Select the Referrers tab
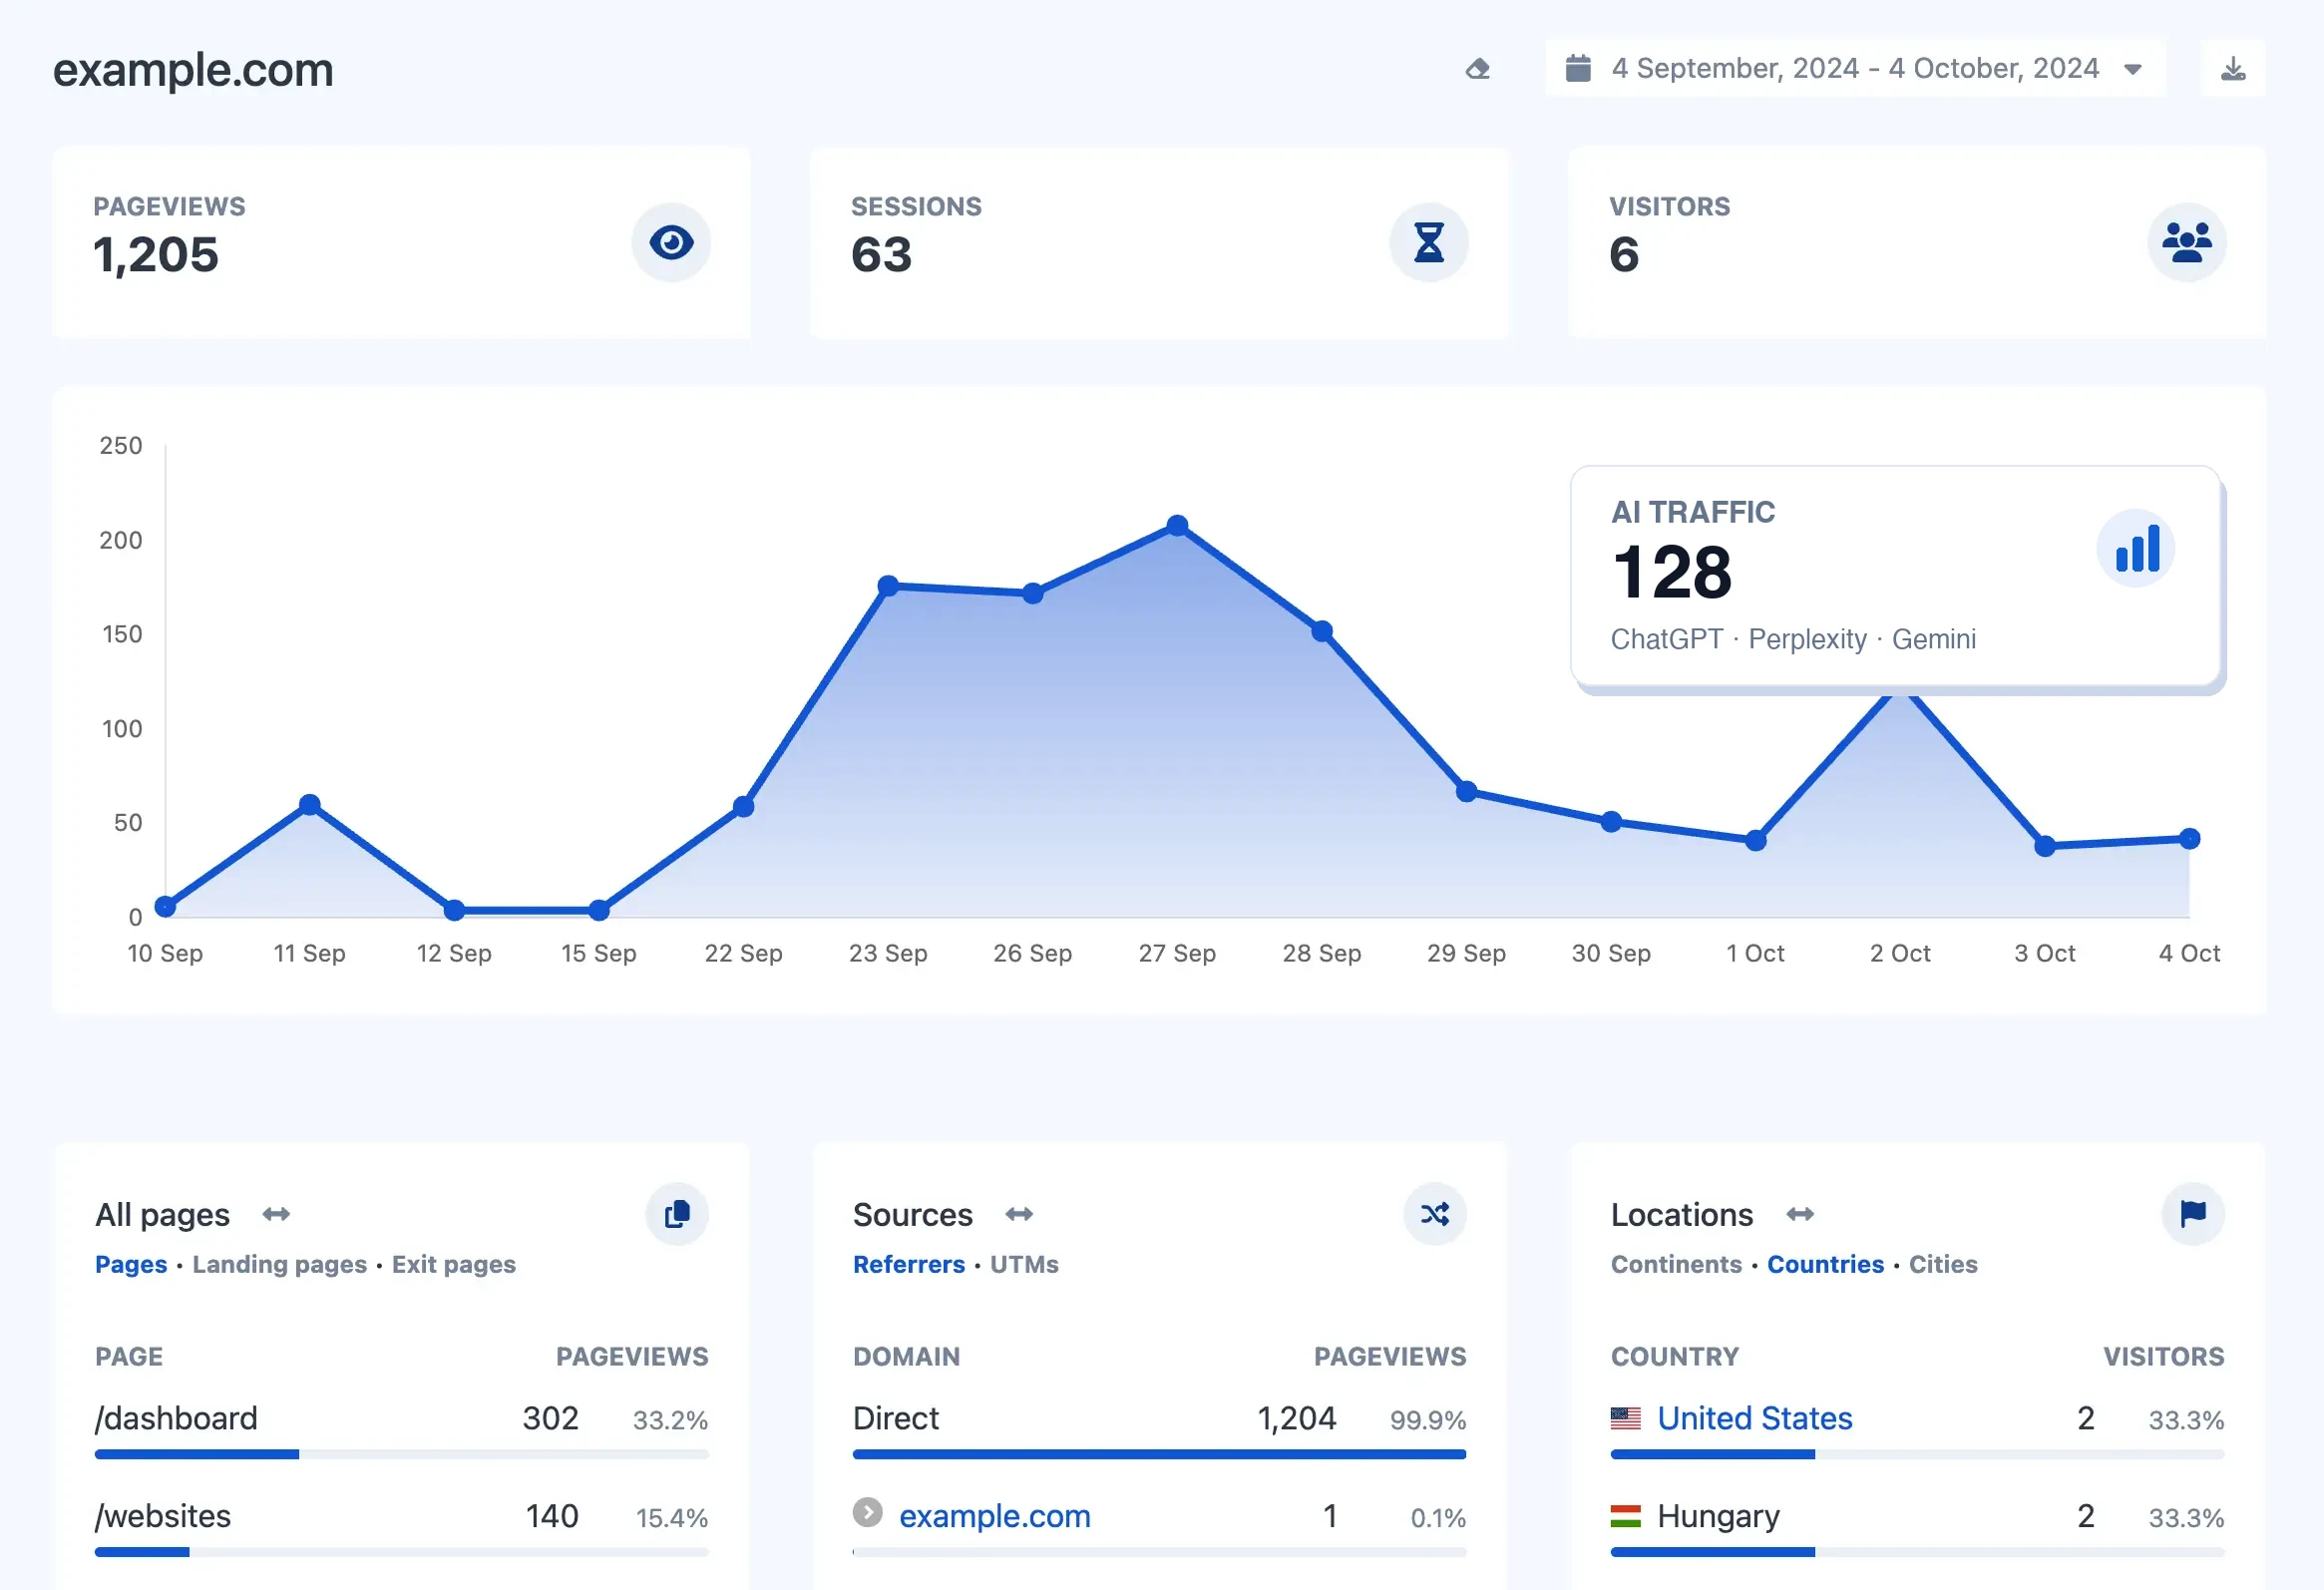The image size is (2324, 1590). tap(909, 1264)
